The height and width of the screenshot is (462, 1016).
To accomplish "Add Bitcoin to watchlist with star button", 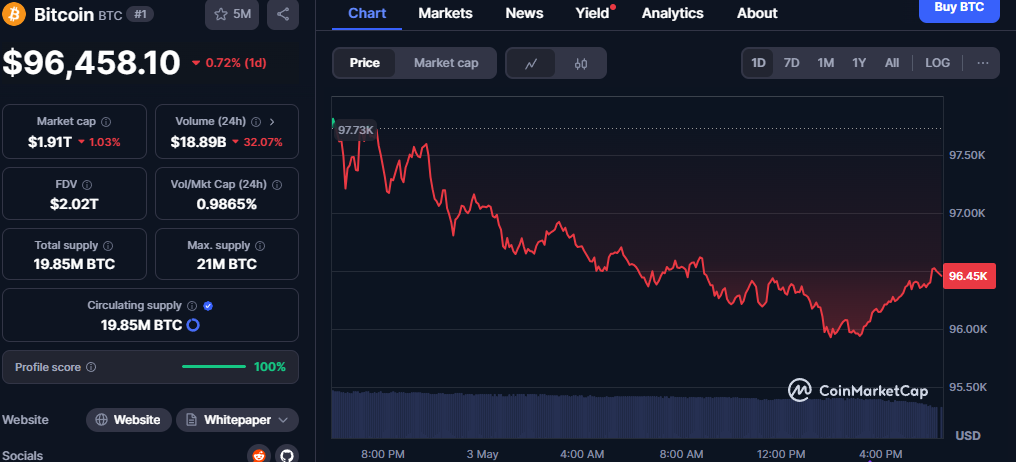I will coord(232,14).
